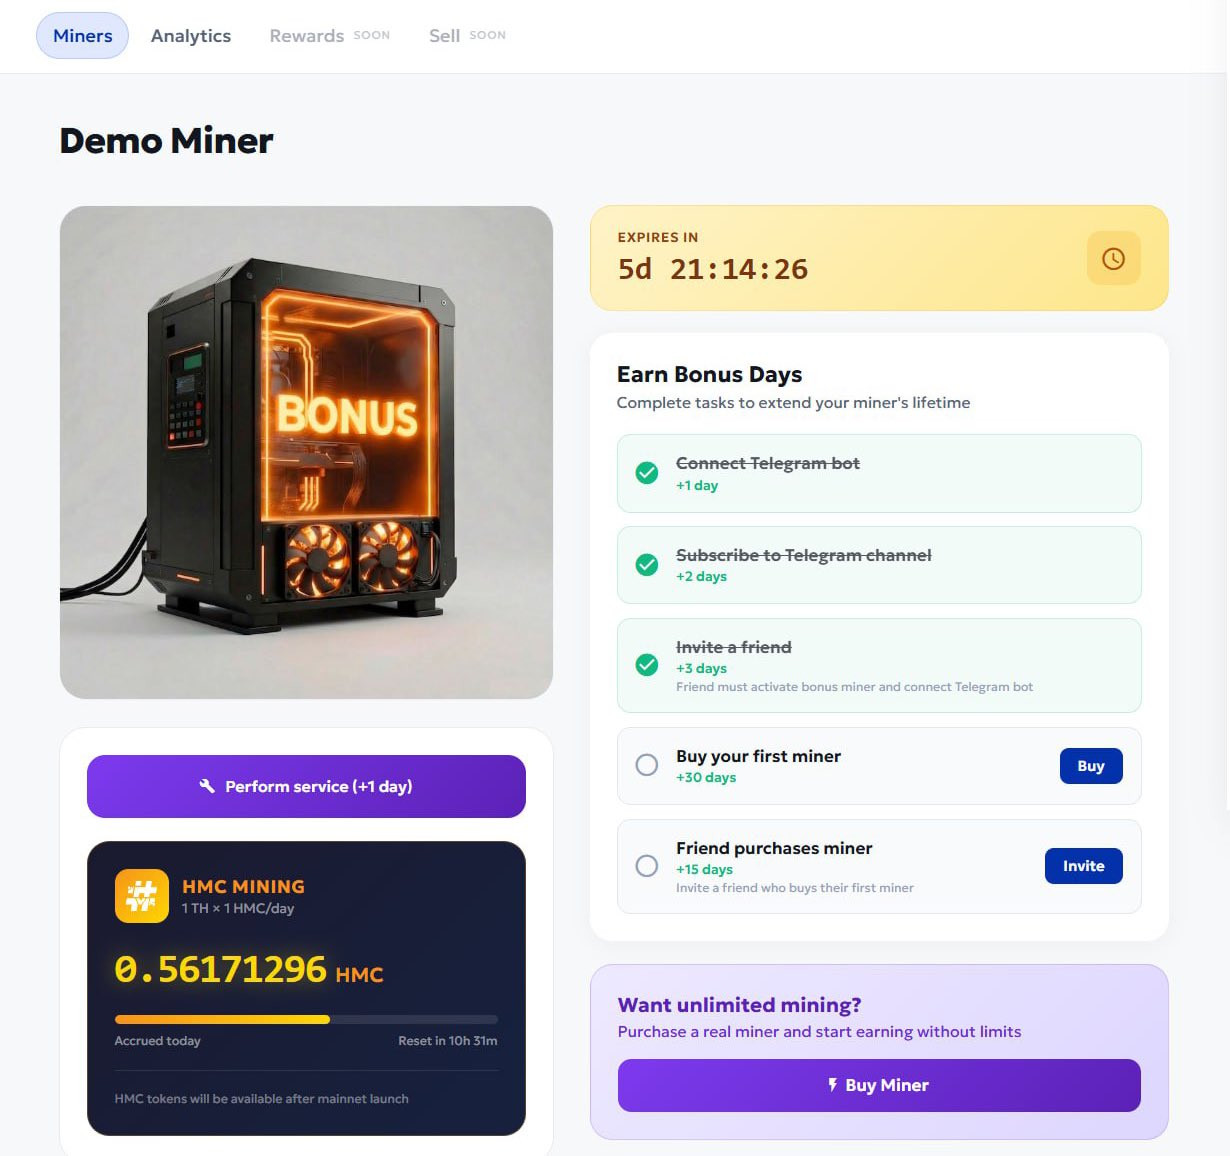Click the green checkmark beside Subscribe to Telegram channel
Screen dimensions: 1230x1156
(x=647, y=565)
